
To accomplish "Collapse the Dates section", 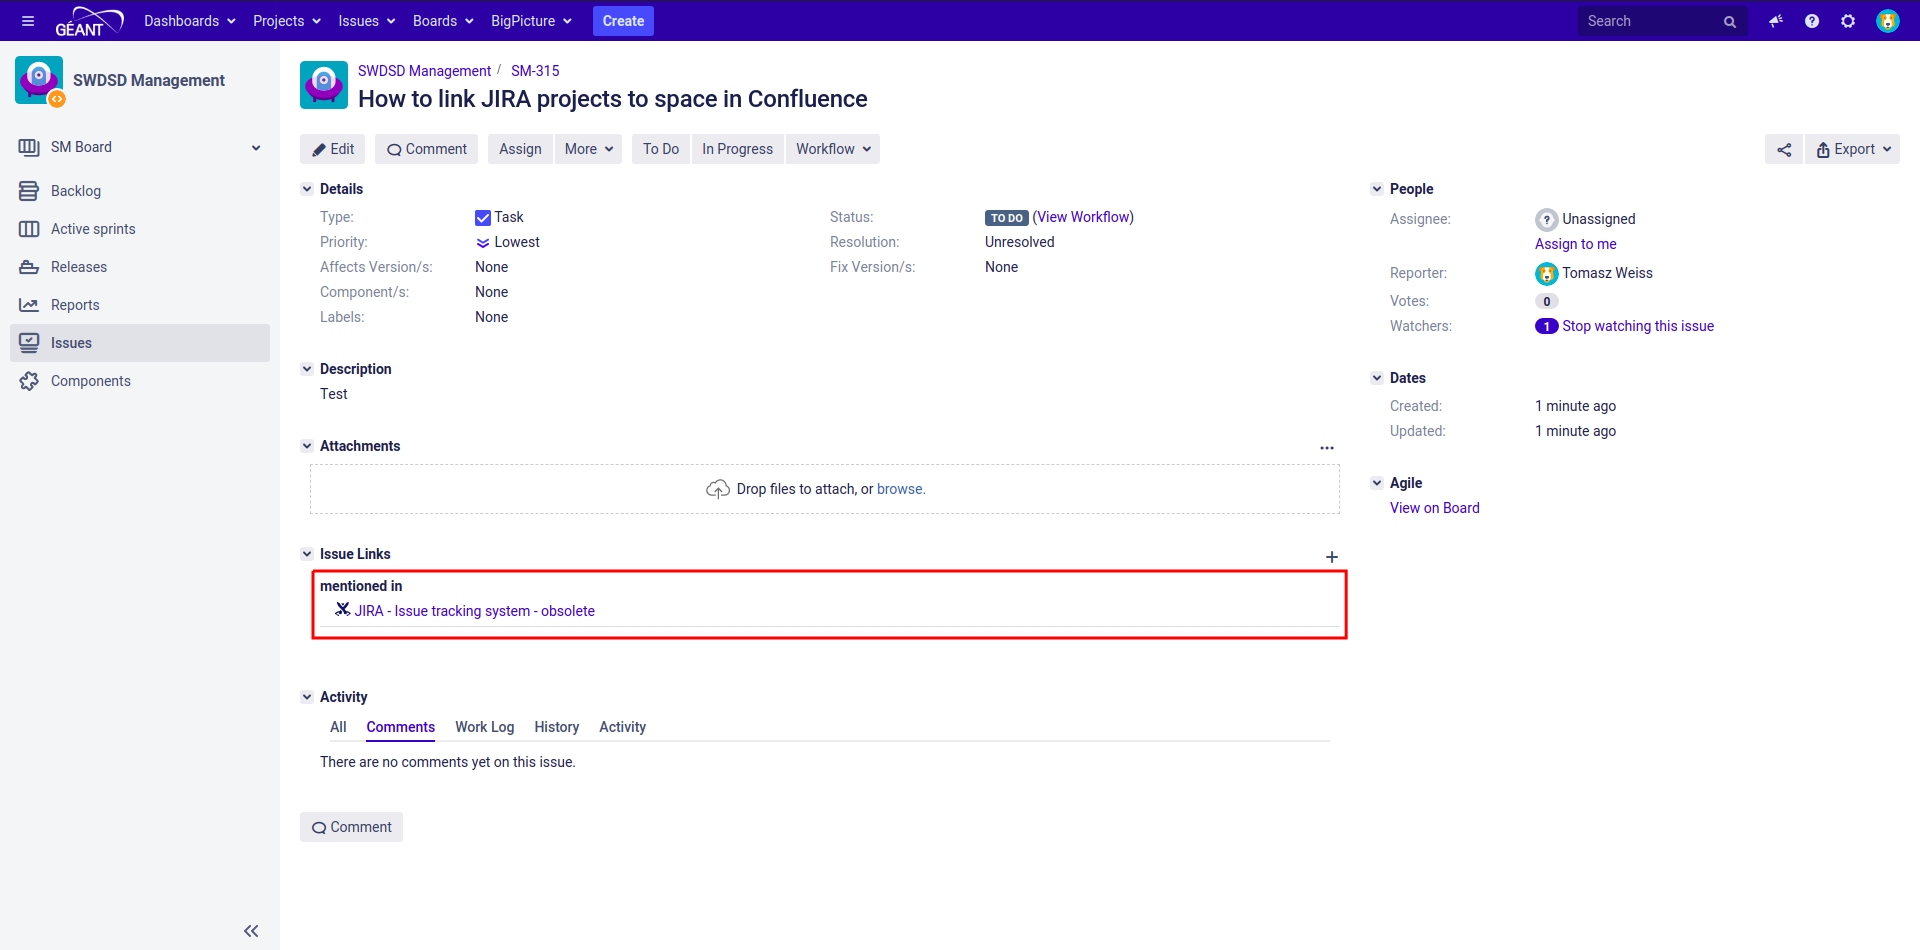I will point(1377,378).
